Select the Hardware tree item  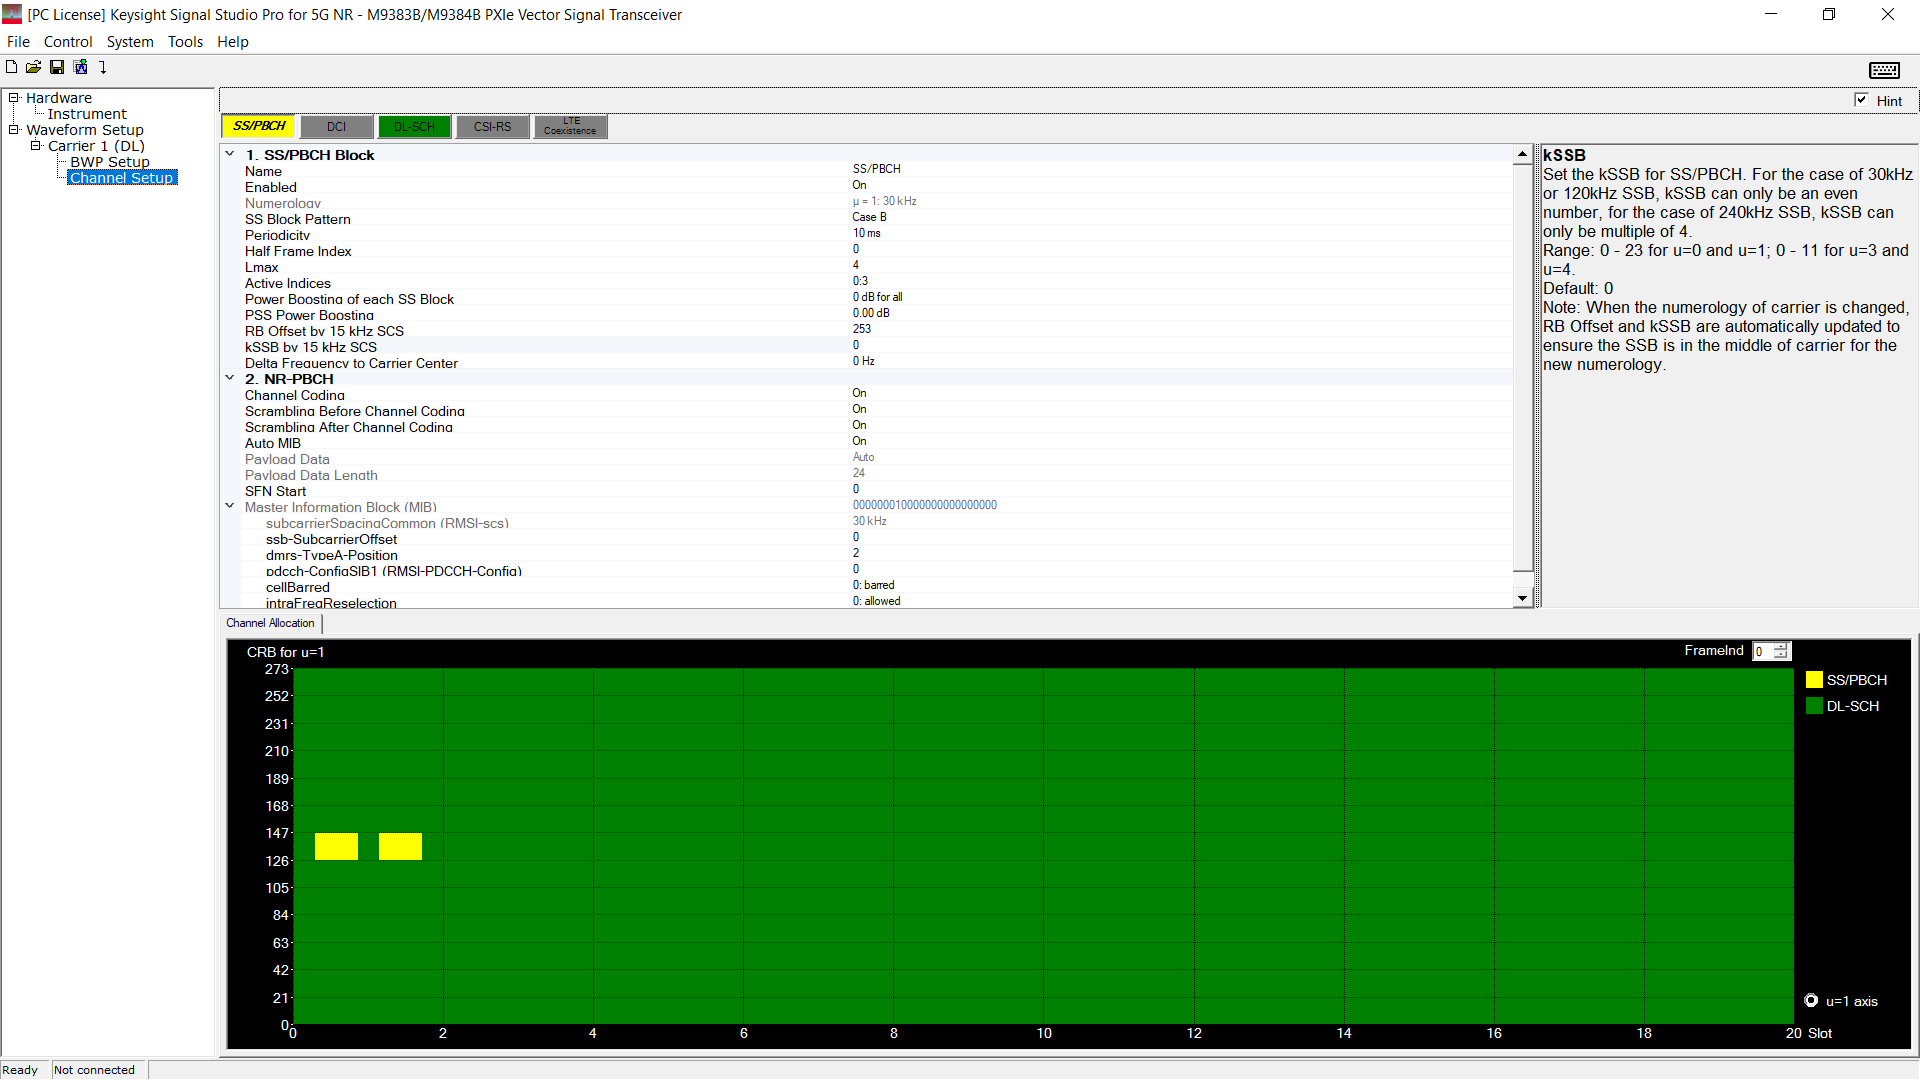coord(59,98)
